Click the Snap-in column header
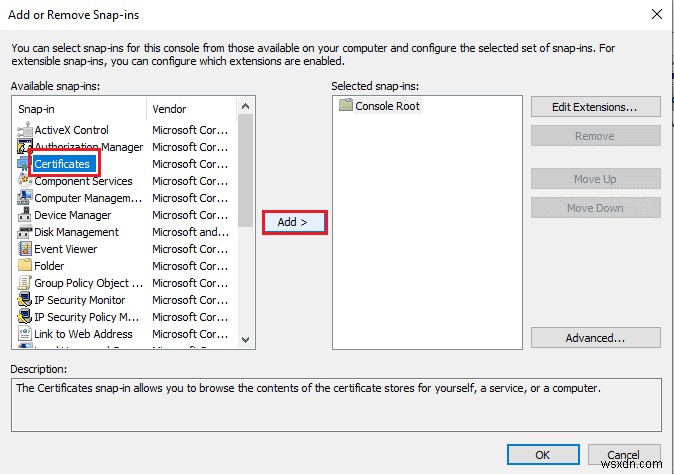This screenshot has height=474, width=674. point(80,109)
